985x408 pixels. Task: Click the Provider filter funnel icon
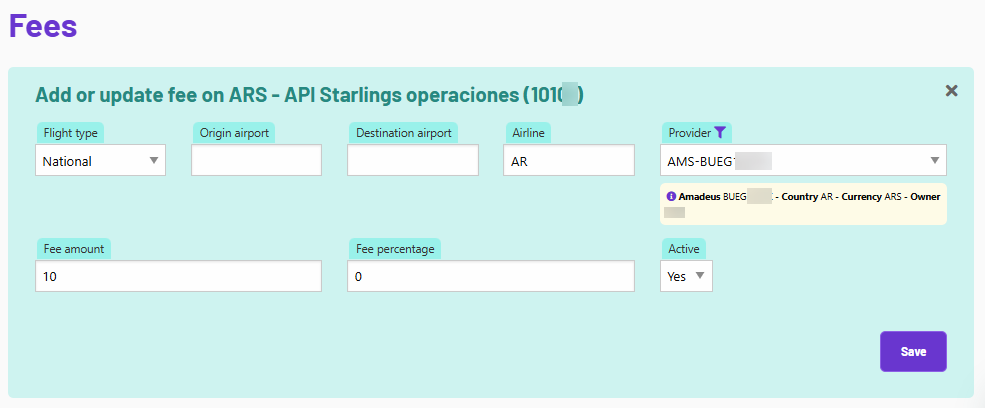coord(720,133)
